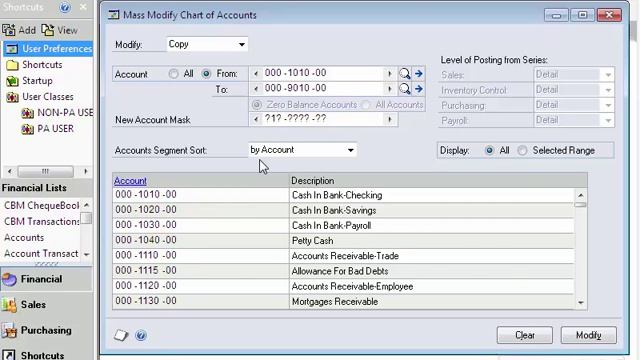Open Accounts Segment Sort dropdown
The image size is (640, 360).
(x=302, y=150)
